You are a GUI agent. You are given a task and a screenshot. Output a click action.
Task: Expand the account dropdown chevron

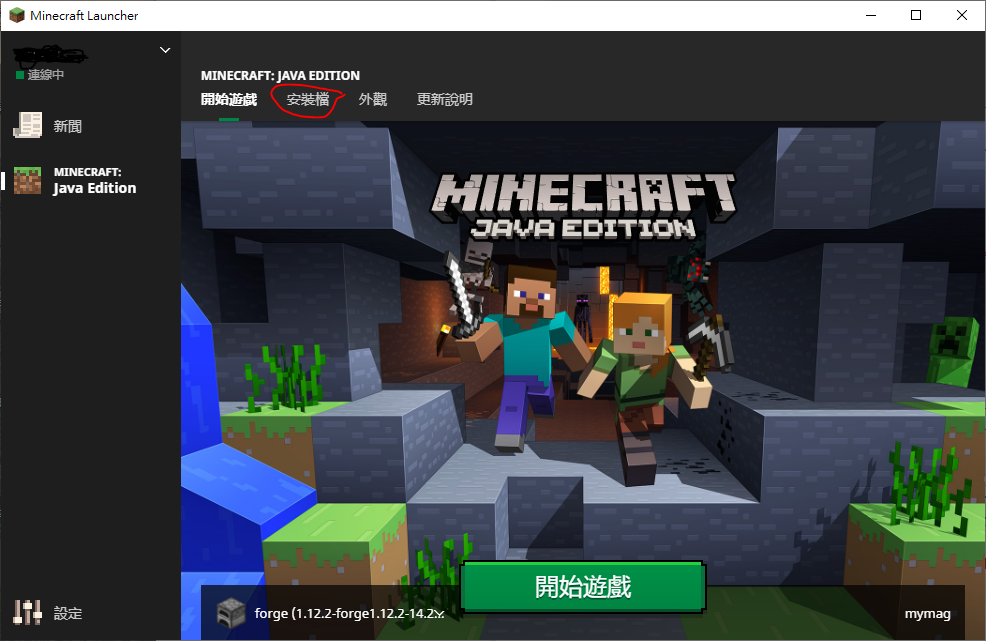pos(165,50)
